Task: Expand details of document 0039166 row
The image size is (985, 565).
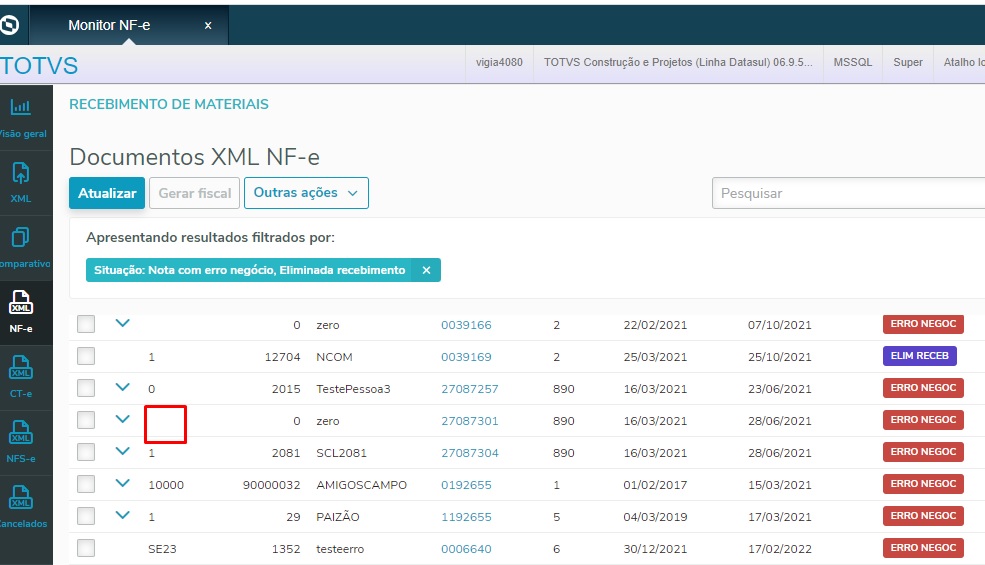Action: point(122,323)
